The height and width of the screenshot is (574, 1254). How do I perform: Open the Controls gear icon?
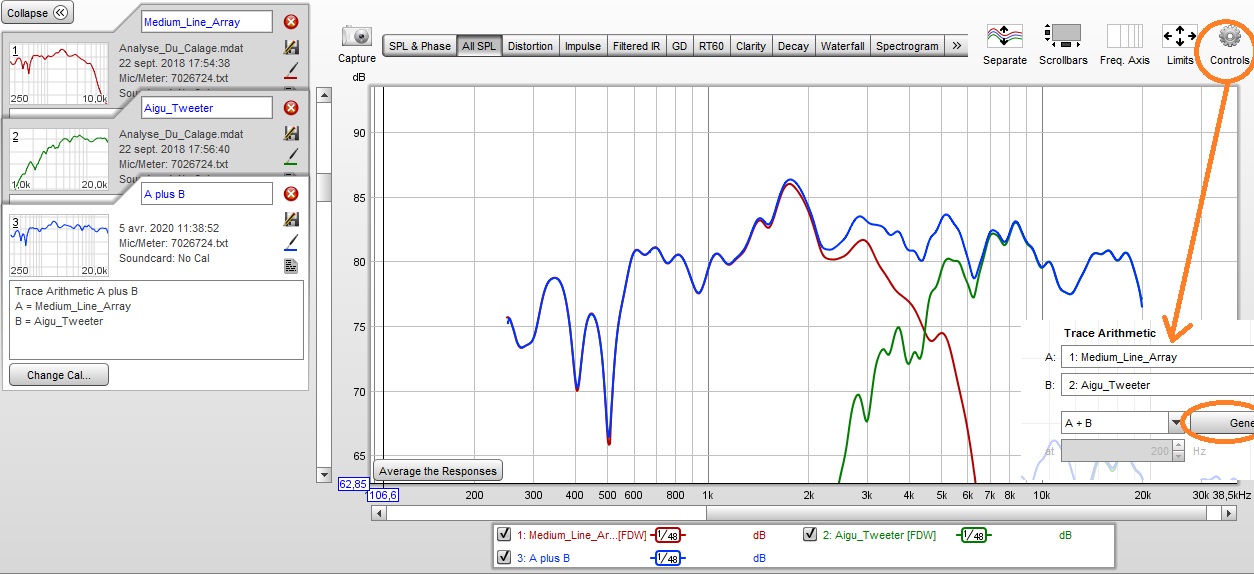pos(1229,36)
